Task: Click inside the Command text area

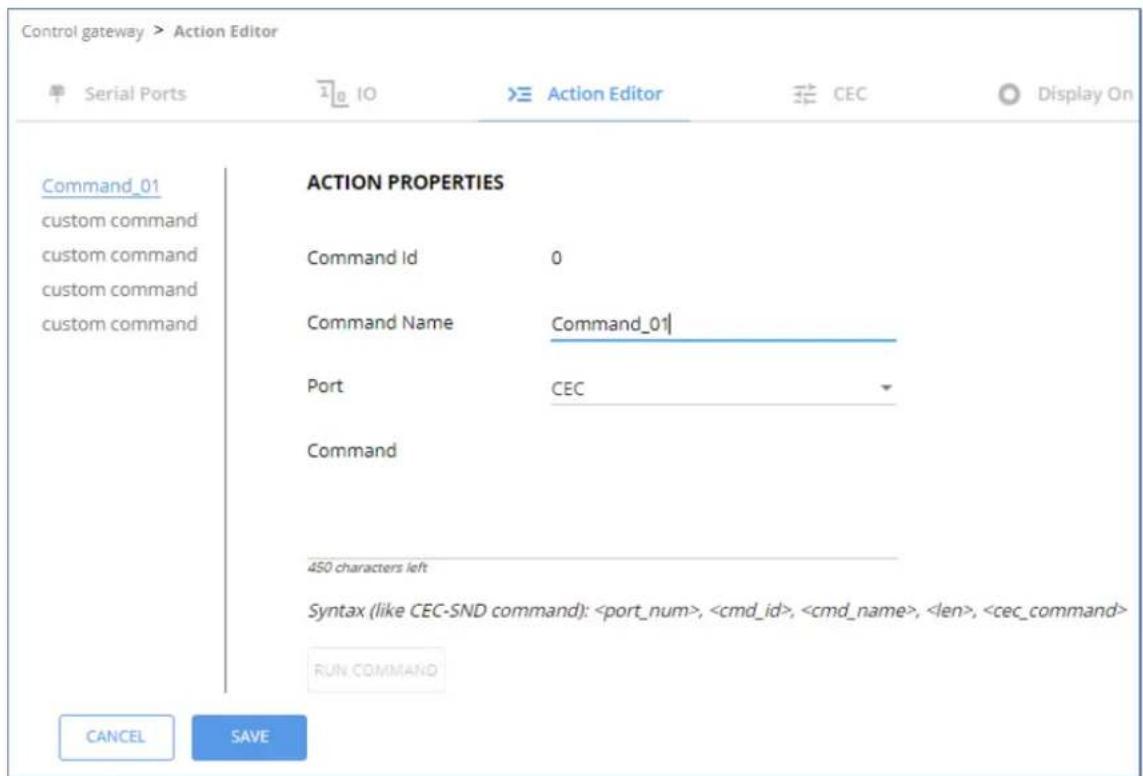Action: coord(602,512)
